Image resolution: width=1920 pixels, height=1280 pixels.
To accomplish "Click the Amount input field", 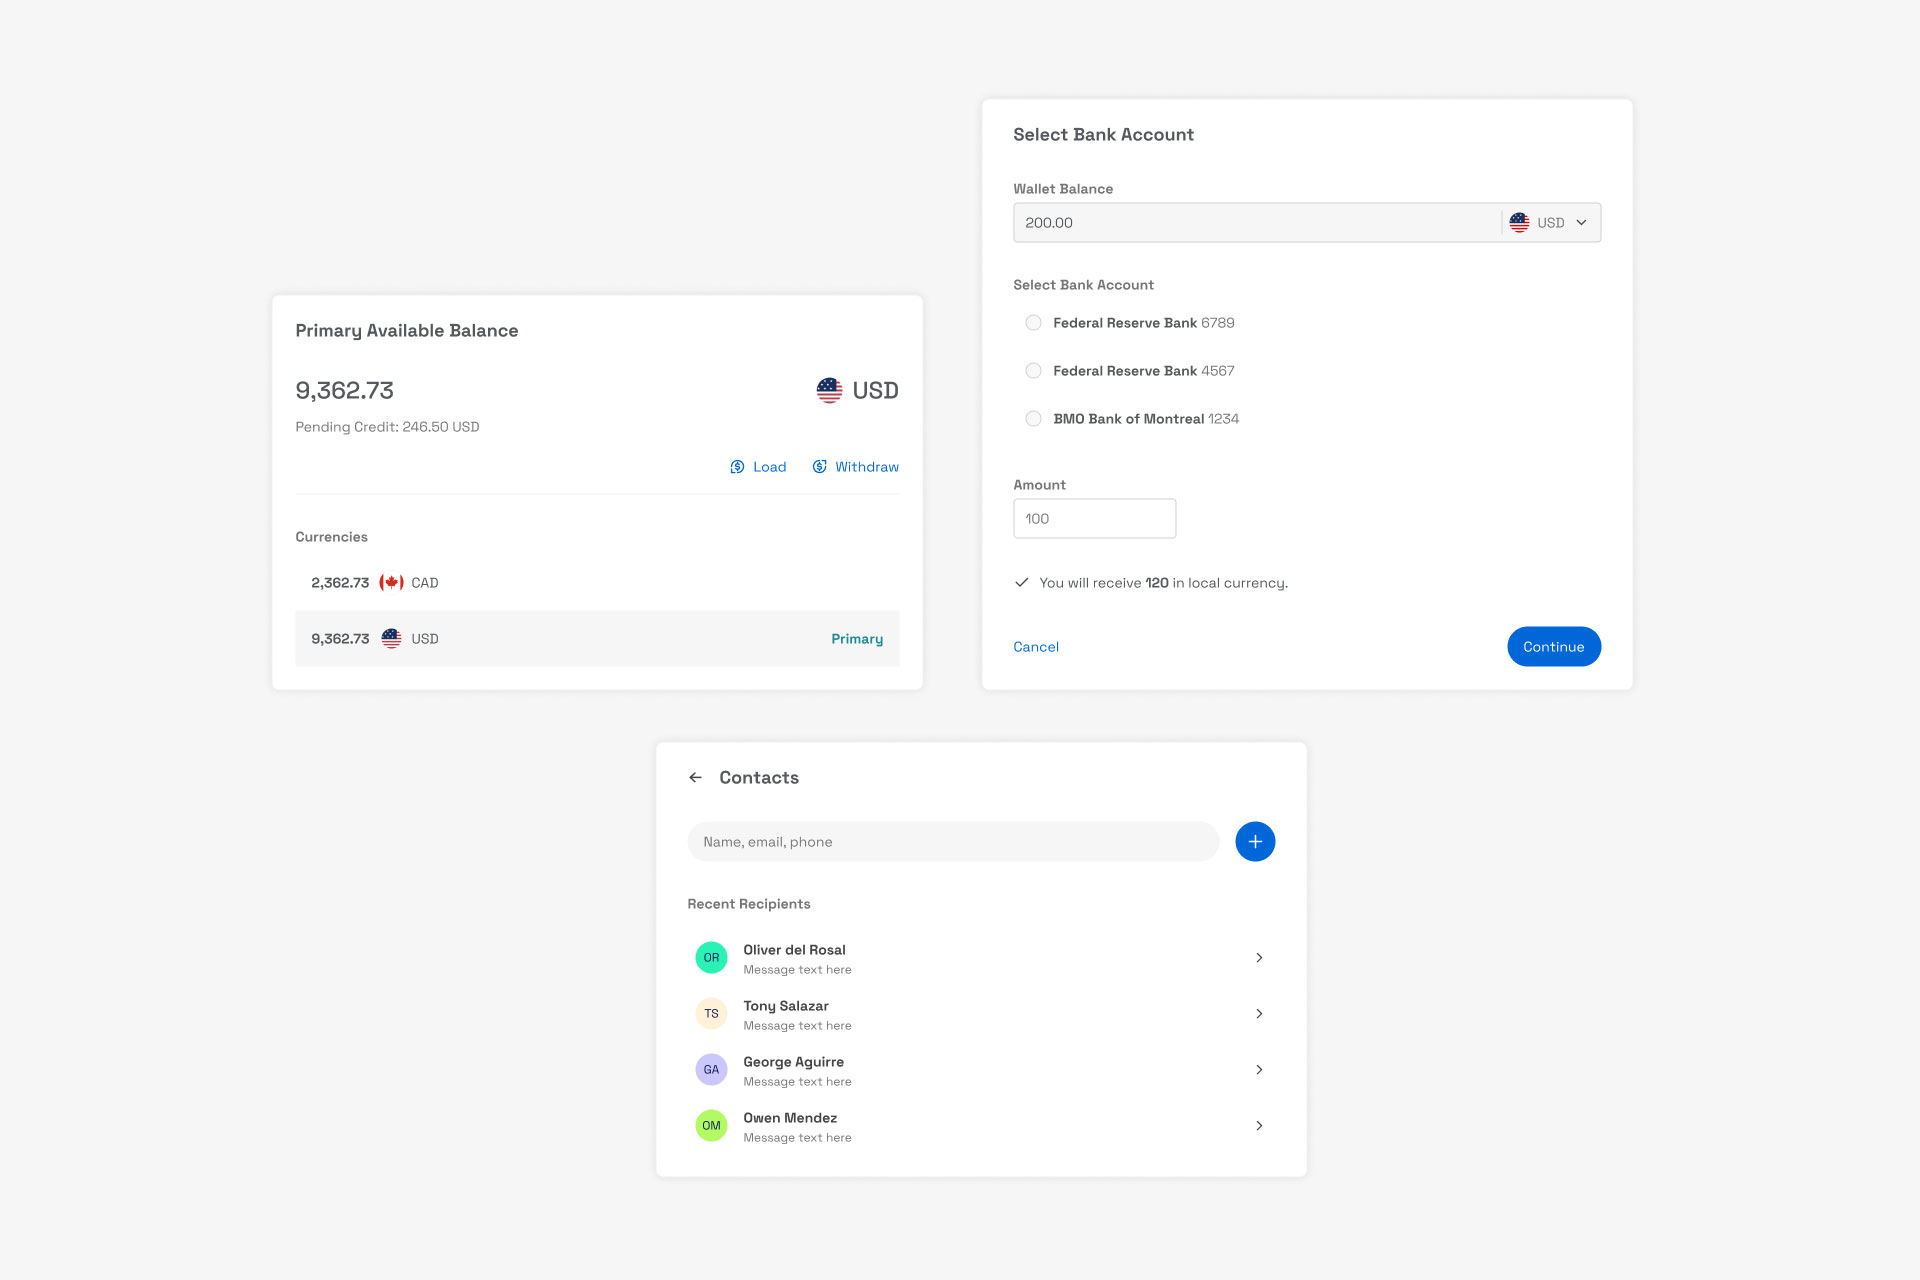I will 1094,519.
